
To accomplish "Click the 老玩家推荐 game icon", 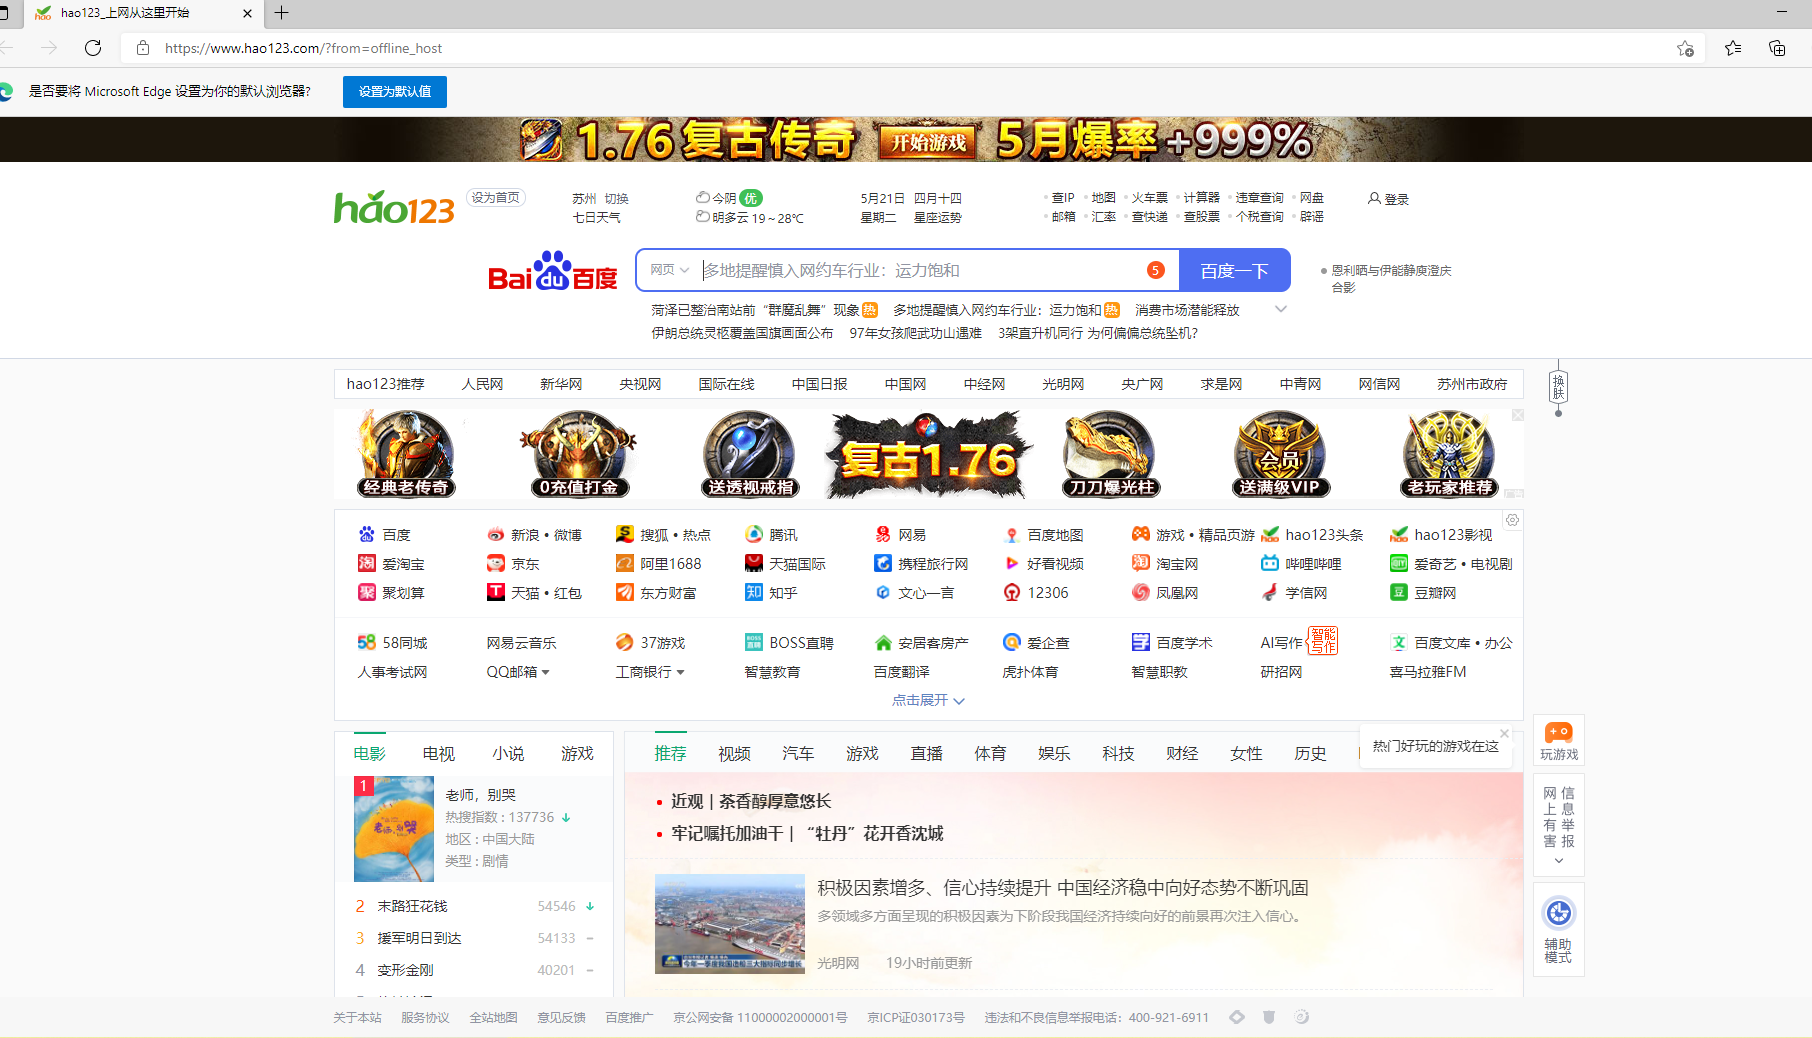I will [1449, 455].
